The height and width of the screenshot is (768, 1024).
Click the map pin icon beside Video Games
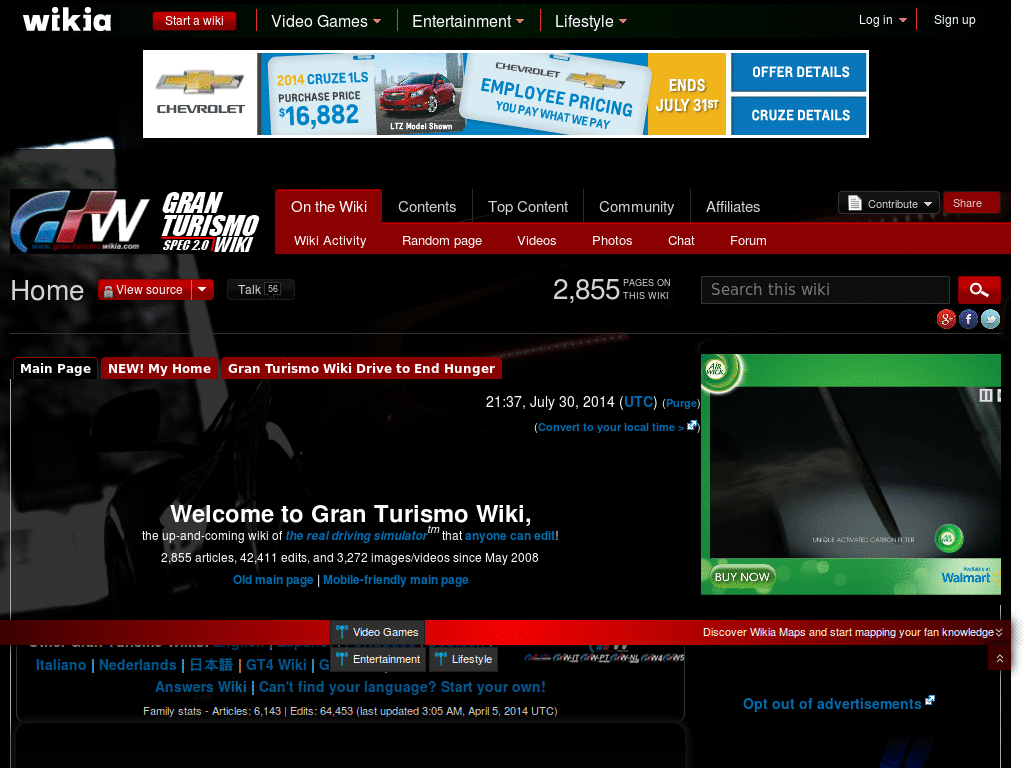click(x=344, y=632)
